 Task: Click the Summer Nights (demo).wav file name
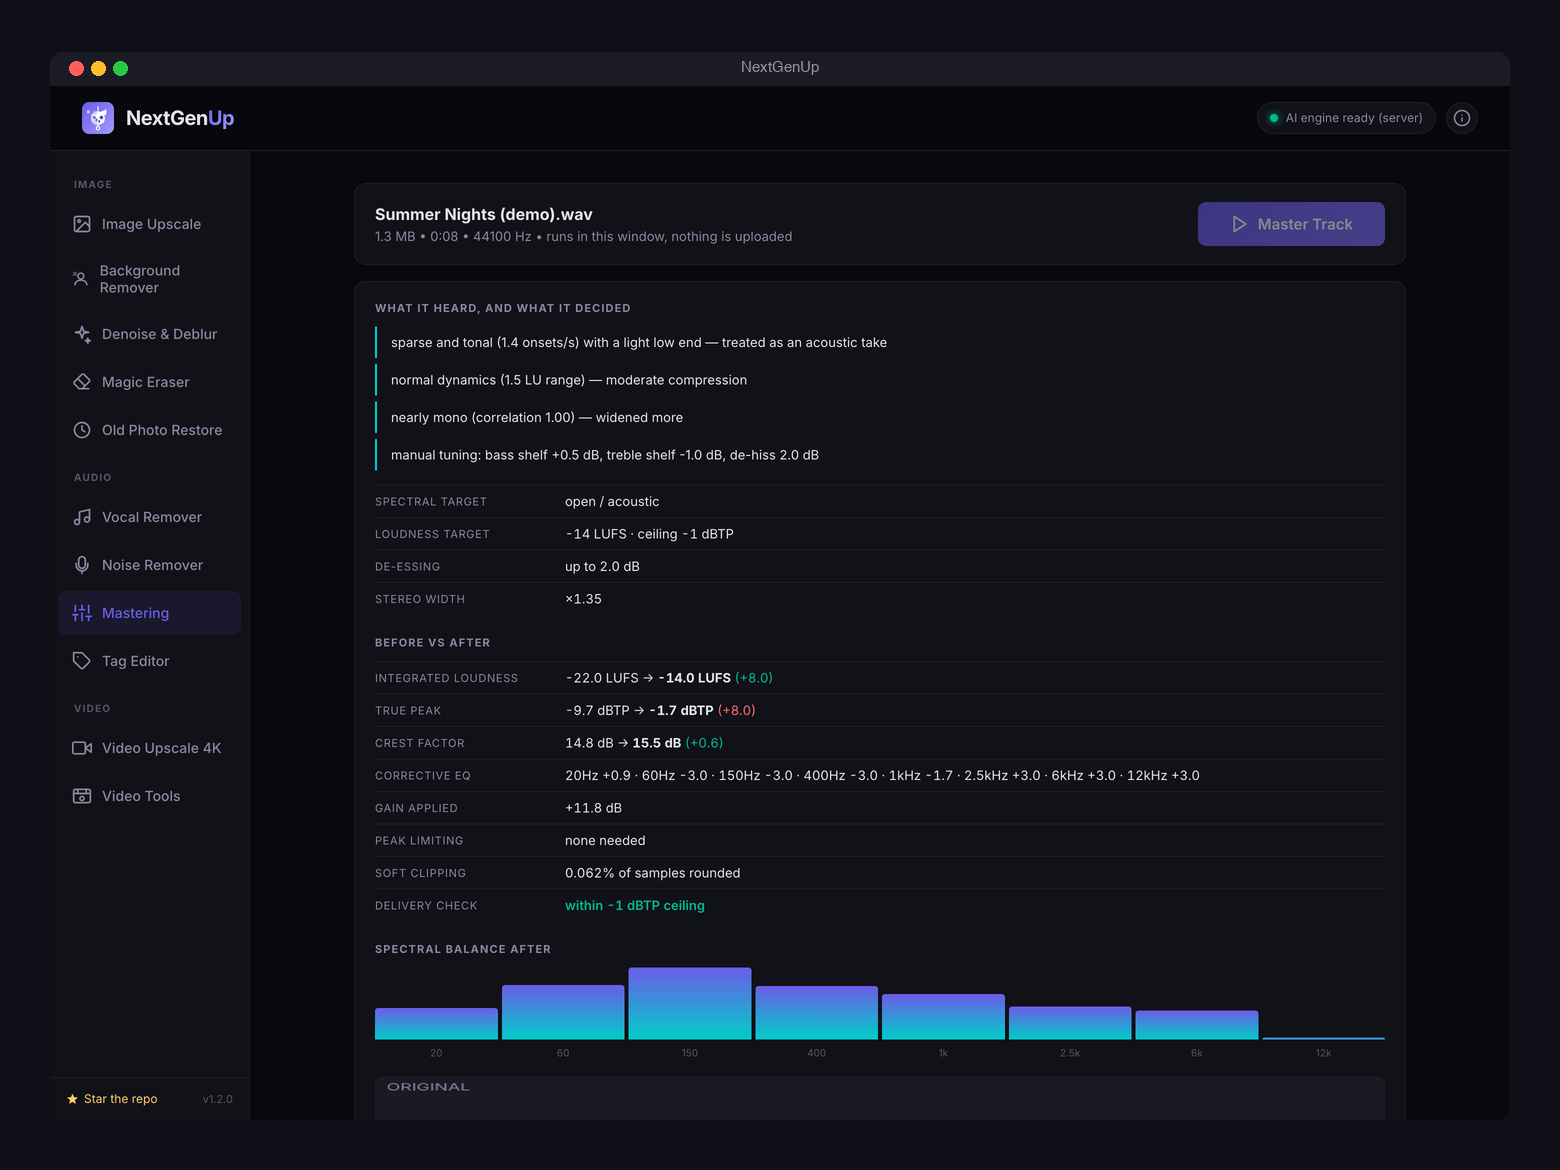[x=484, y=214]
